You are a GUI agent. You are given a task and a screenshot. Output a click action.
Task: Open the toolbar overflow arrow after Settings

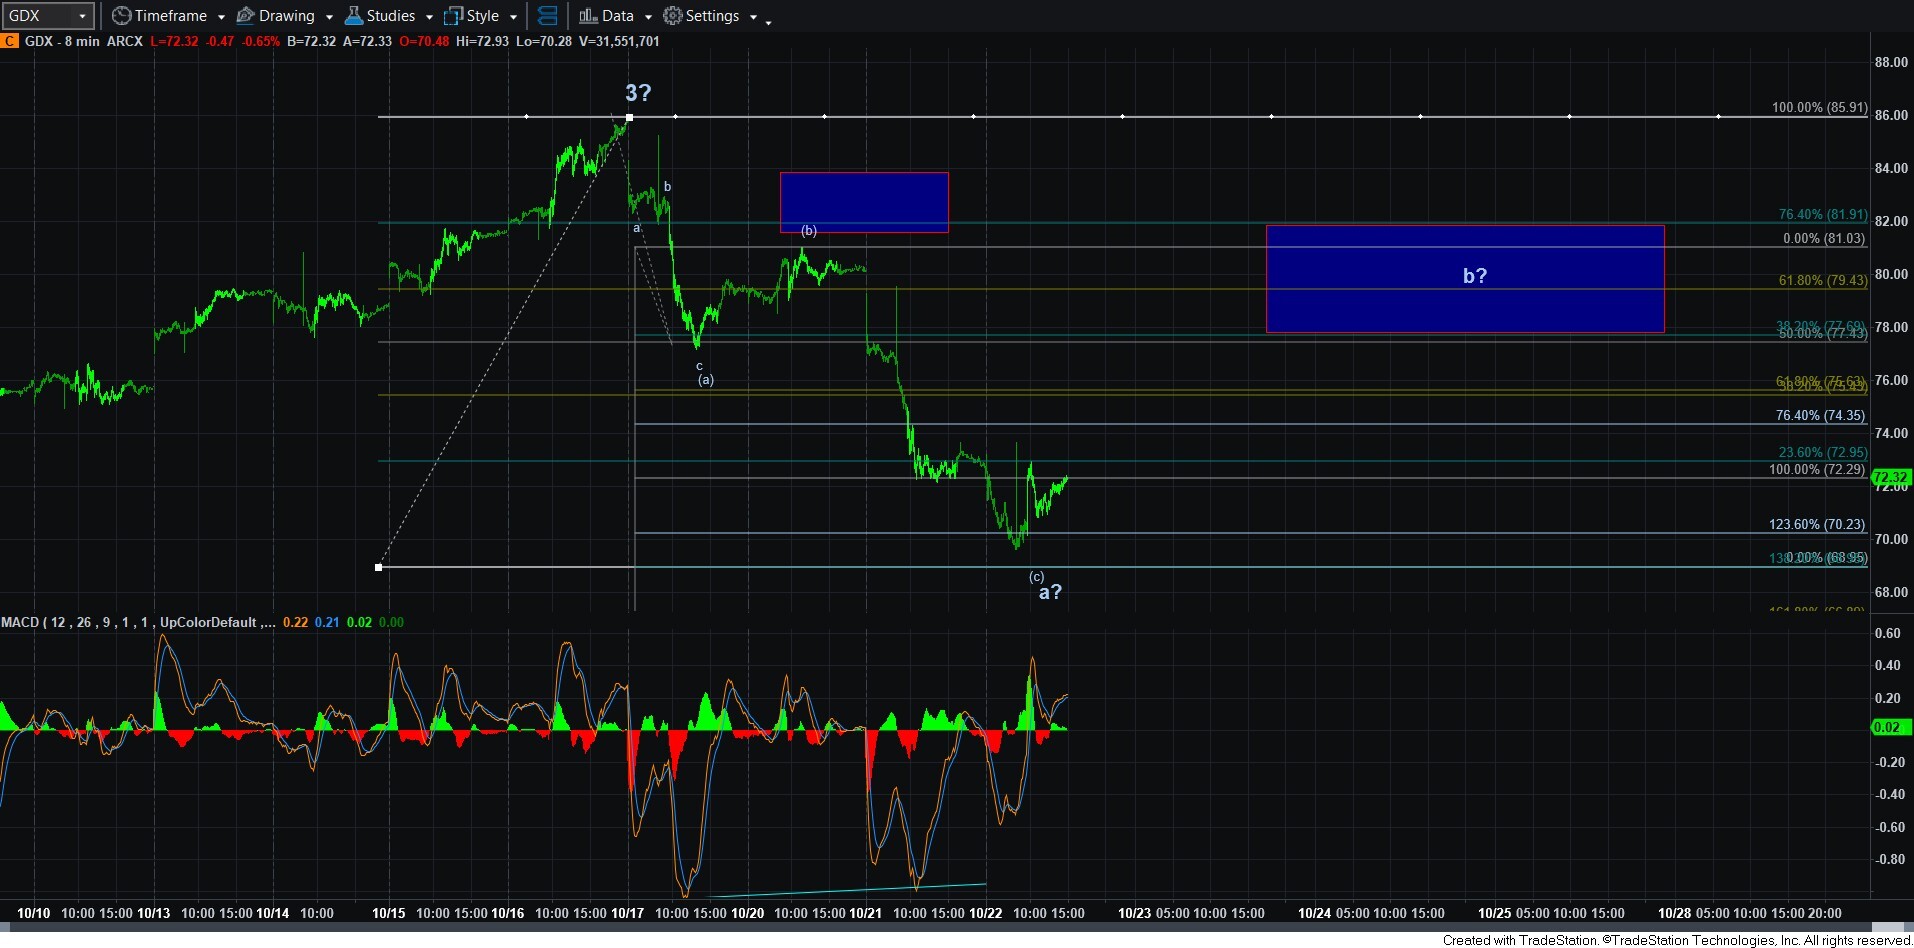pyautogui.click(x=768, y=21)
